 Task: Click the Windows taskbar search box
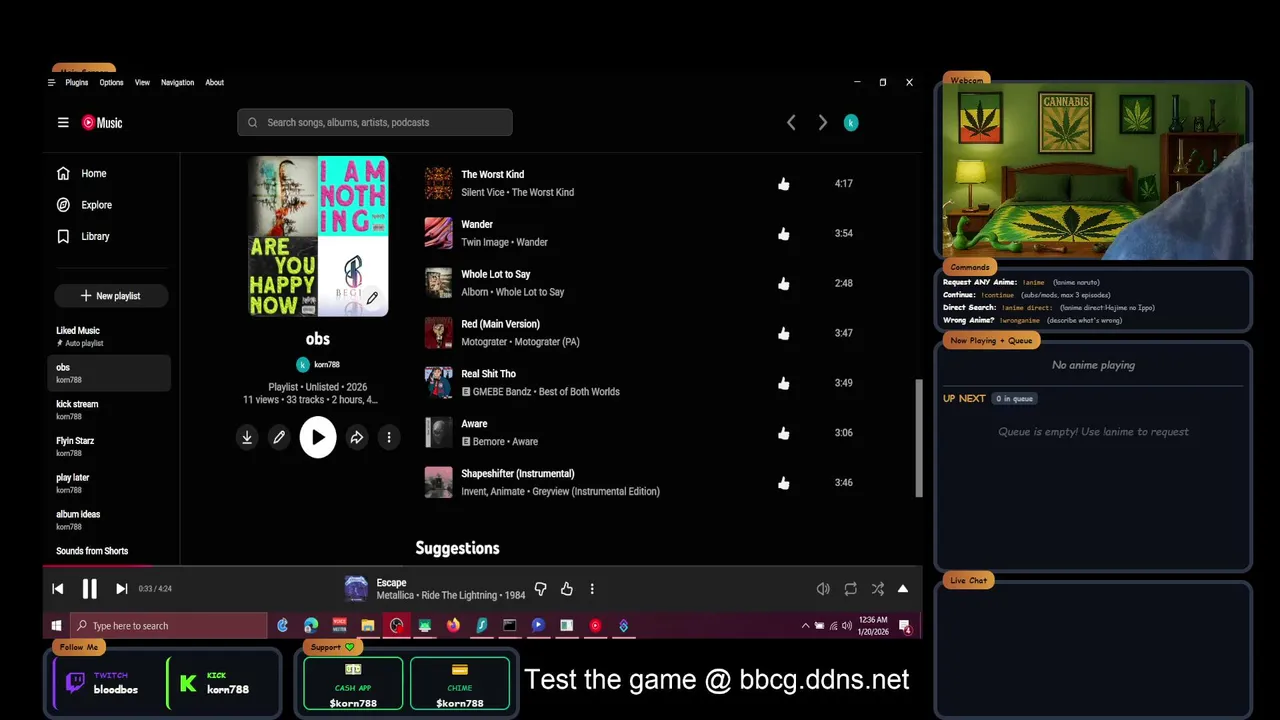pos(168,626)
